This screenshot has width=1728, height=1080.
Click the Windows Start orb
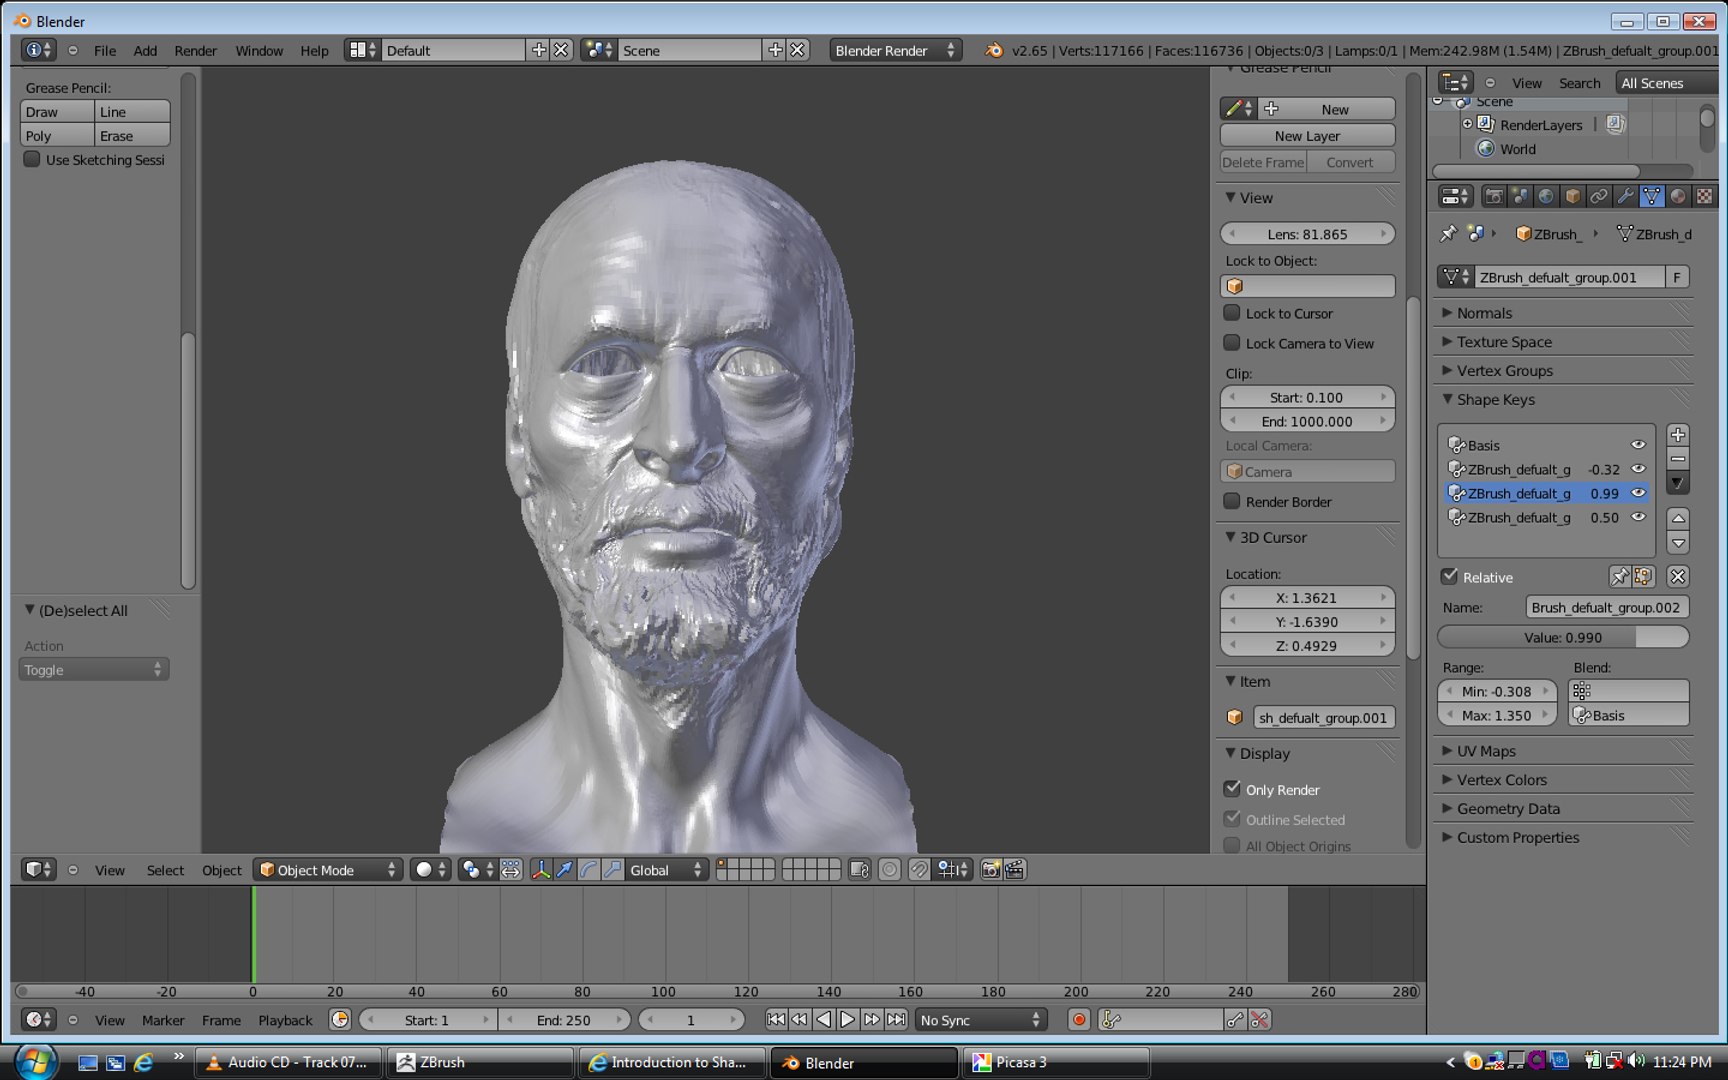tap(35, 1061)
